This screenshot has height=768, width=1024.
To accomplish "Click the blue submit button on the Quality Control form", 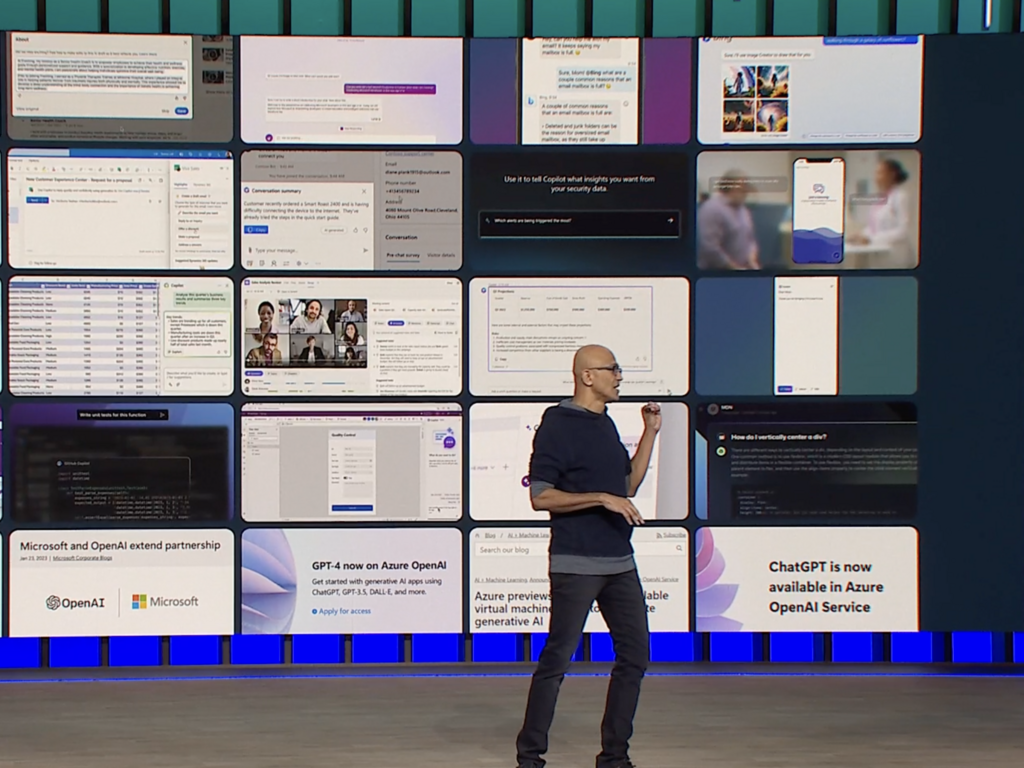I will pos(352,507).
